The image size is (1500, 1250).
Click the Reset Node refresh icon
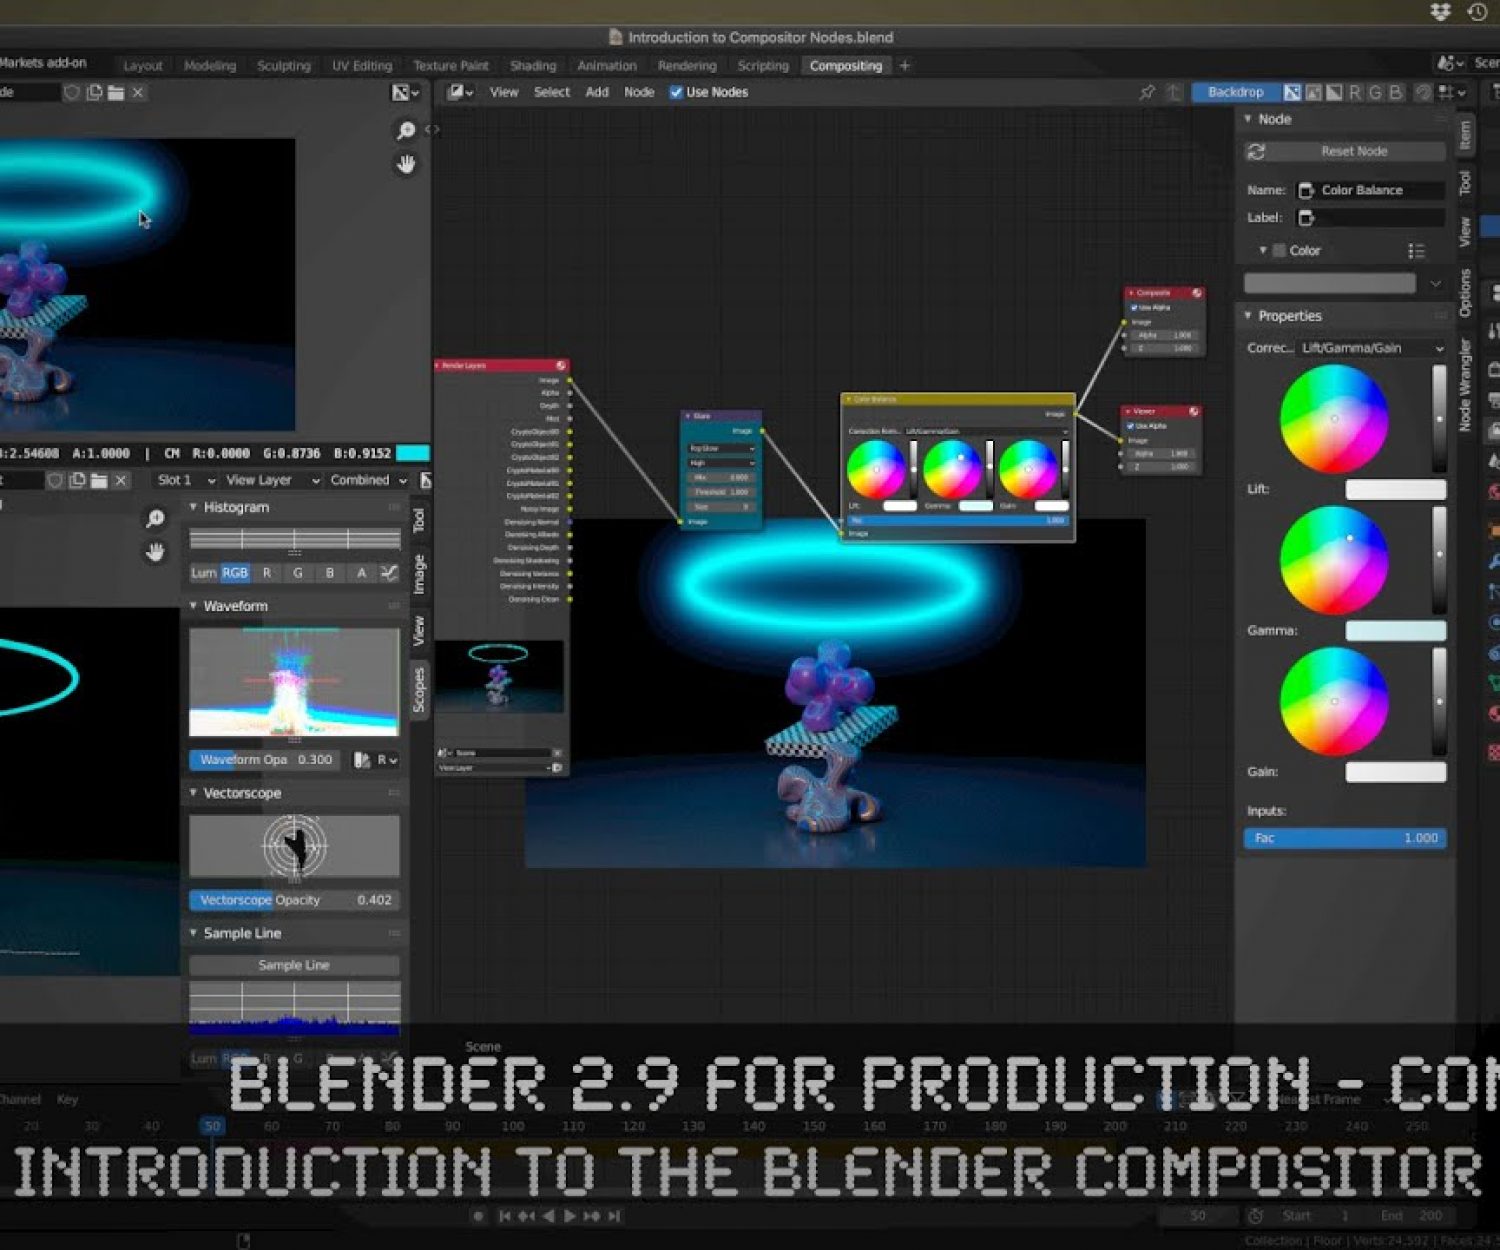[x=1257, y=151]
